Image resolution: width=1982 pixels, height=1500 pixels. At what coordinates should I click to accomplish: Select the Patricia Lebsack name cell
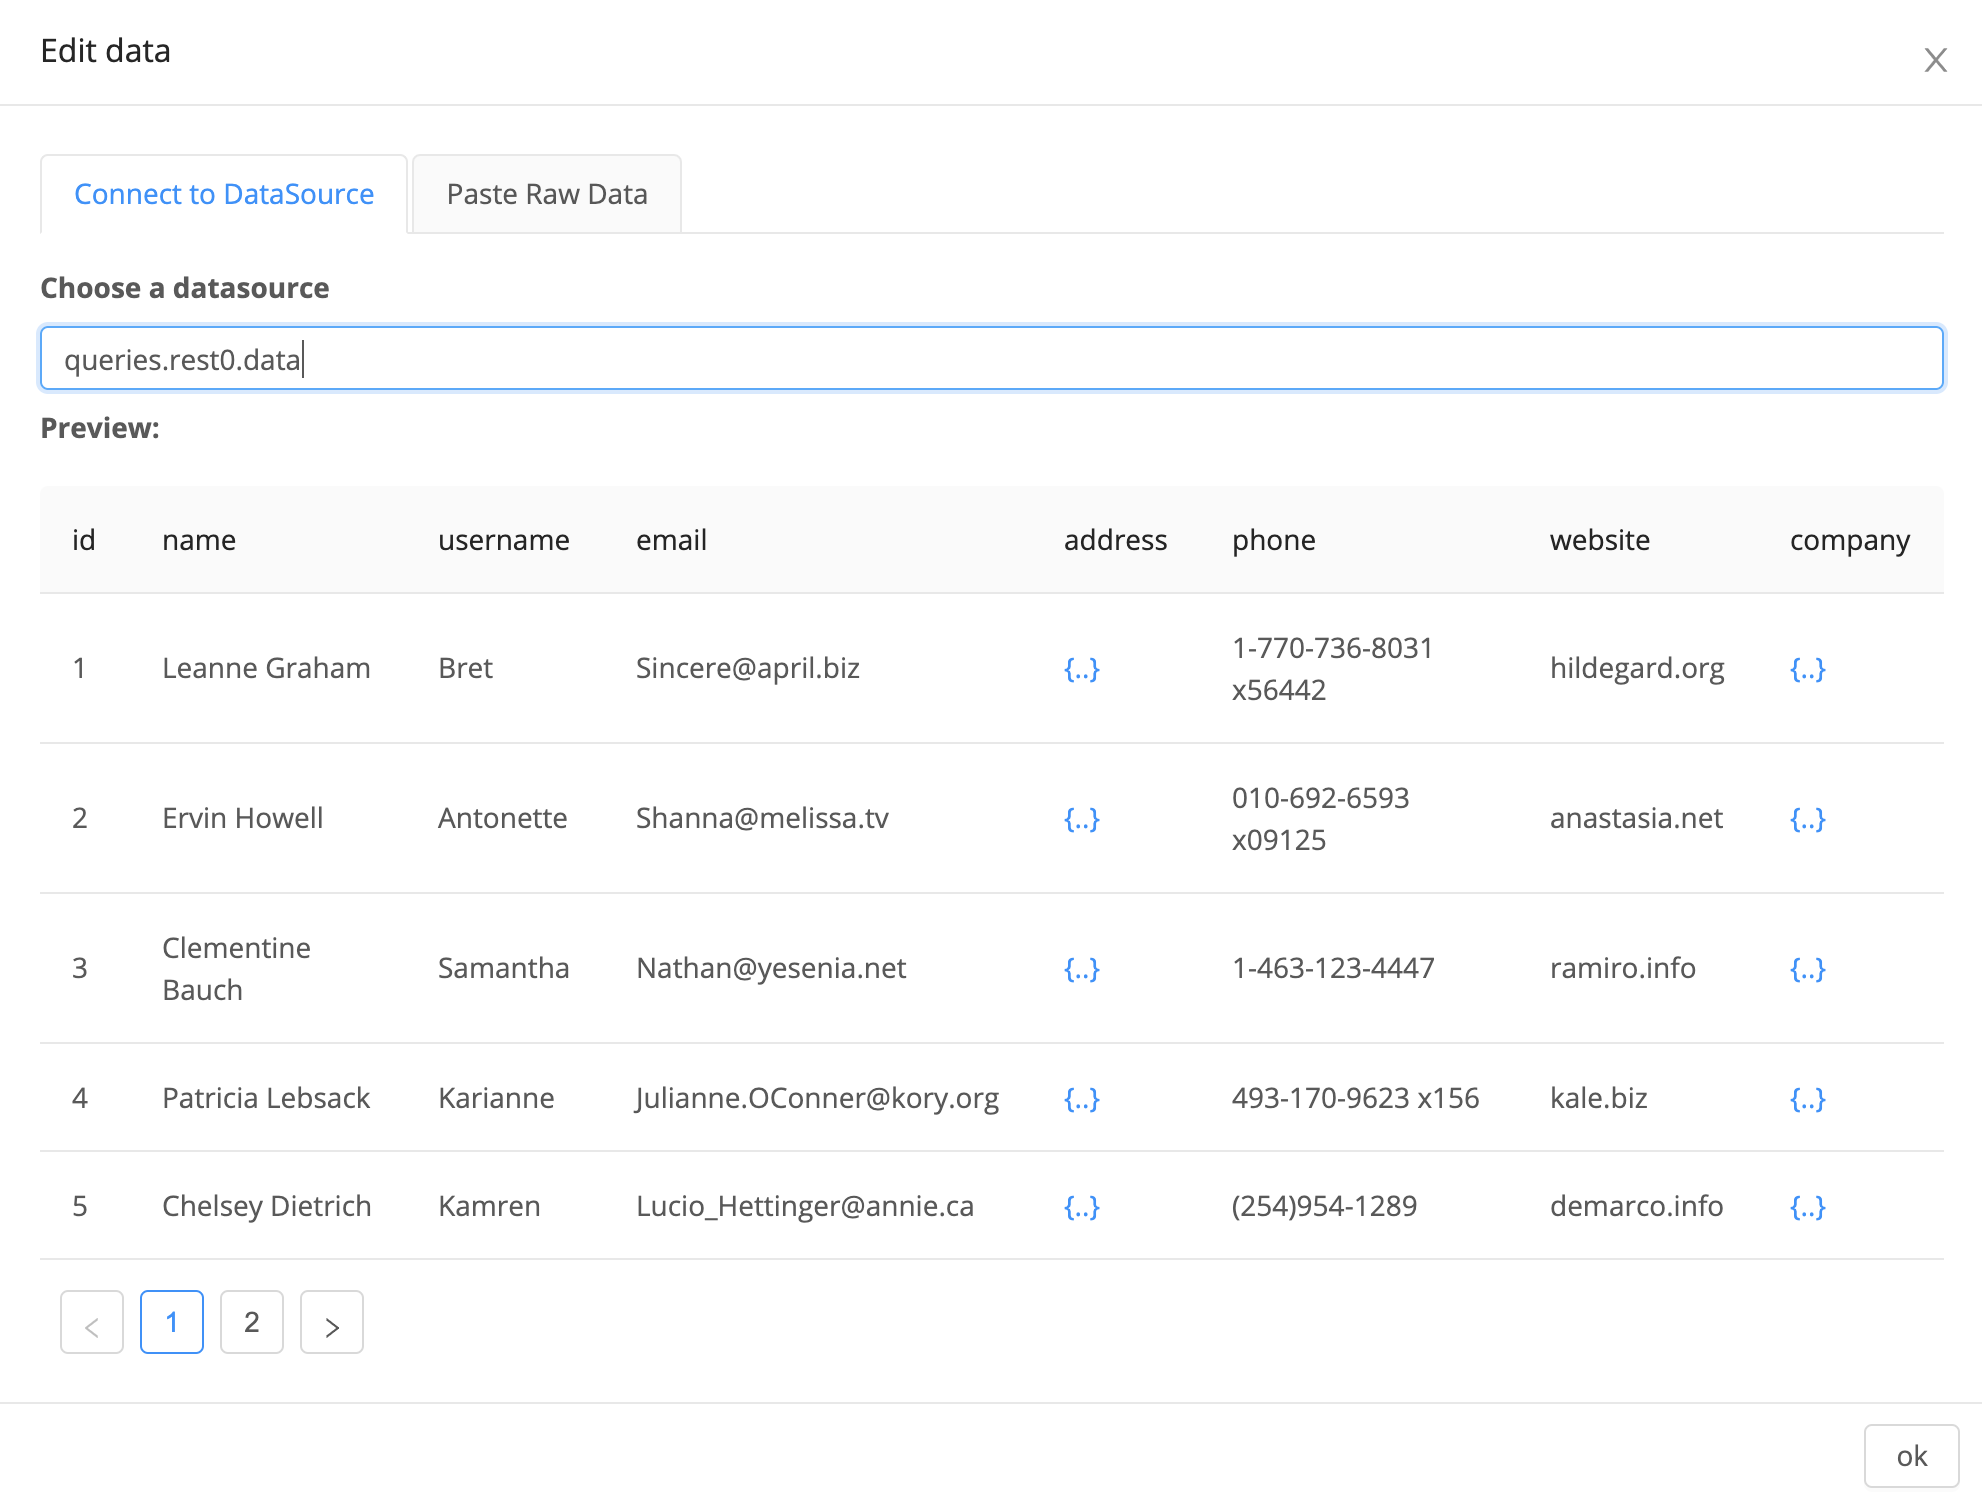pos(266,1098)
